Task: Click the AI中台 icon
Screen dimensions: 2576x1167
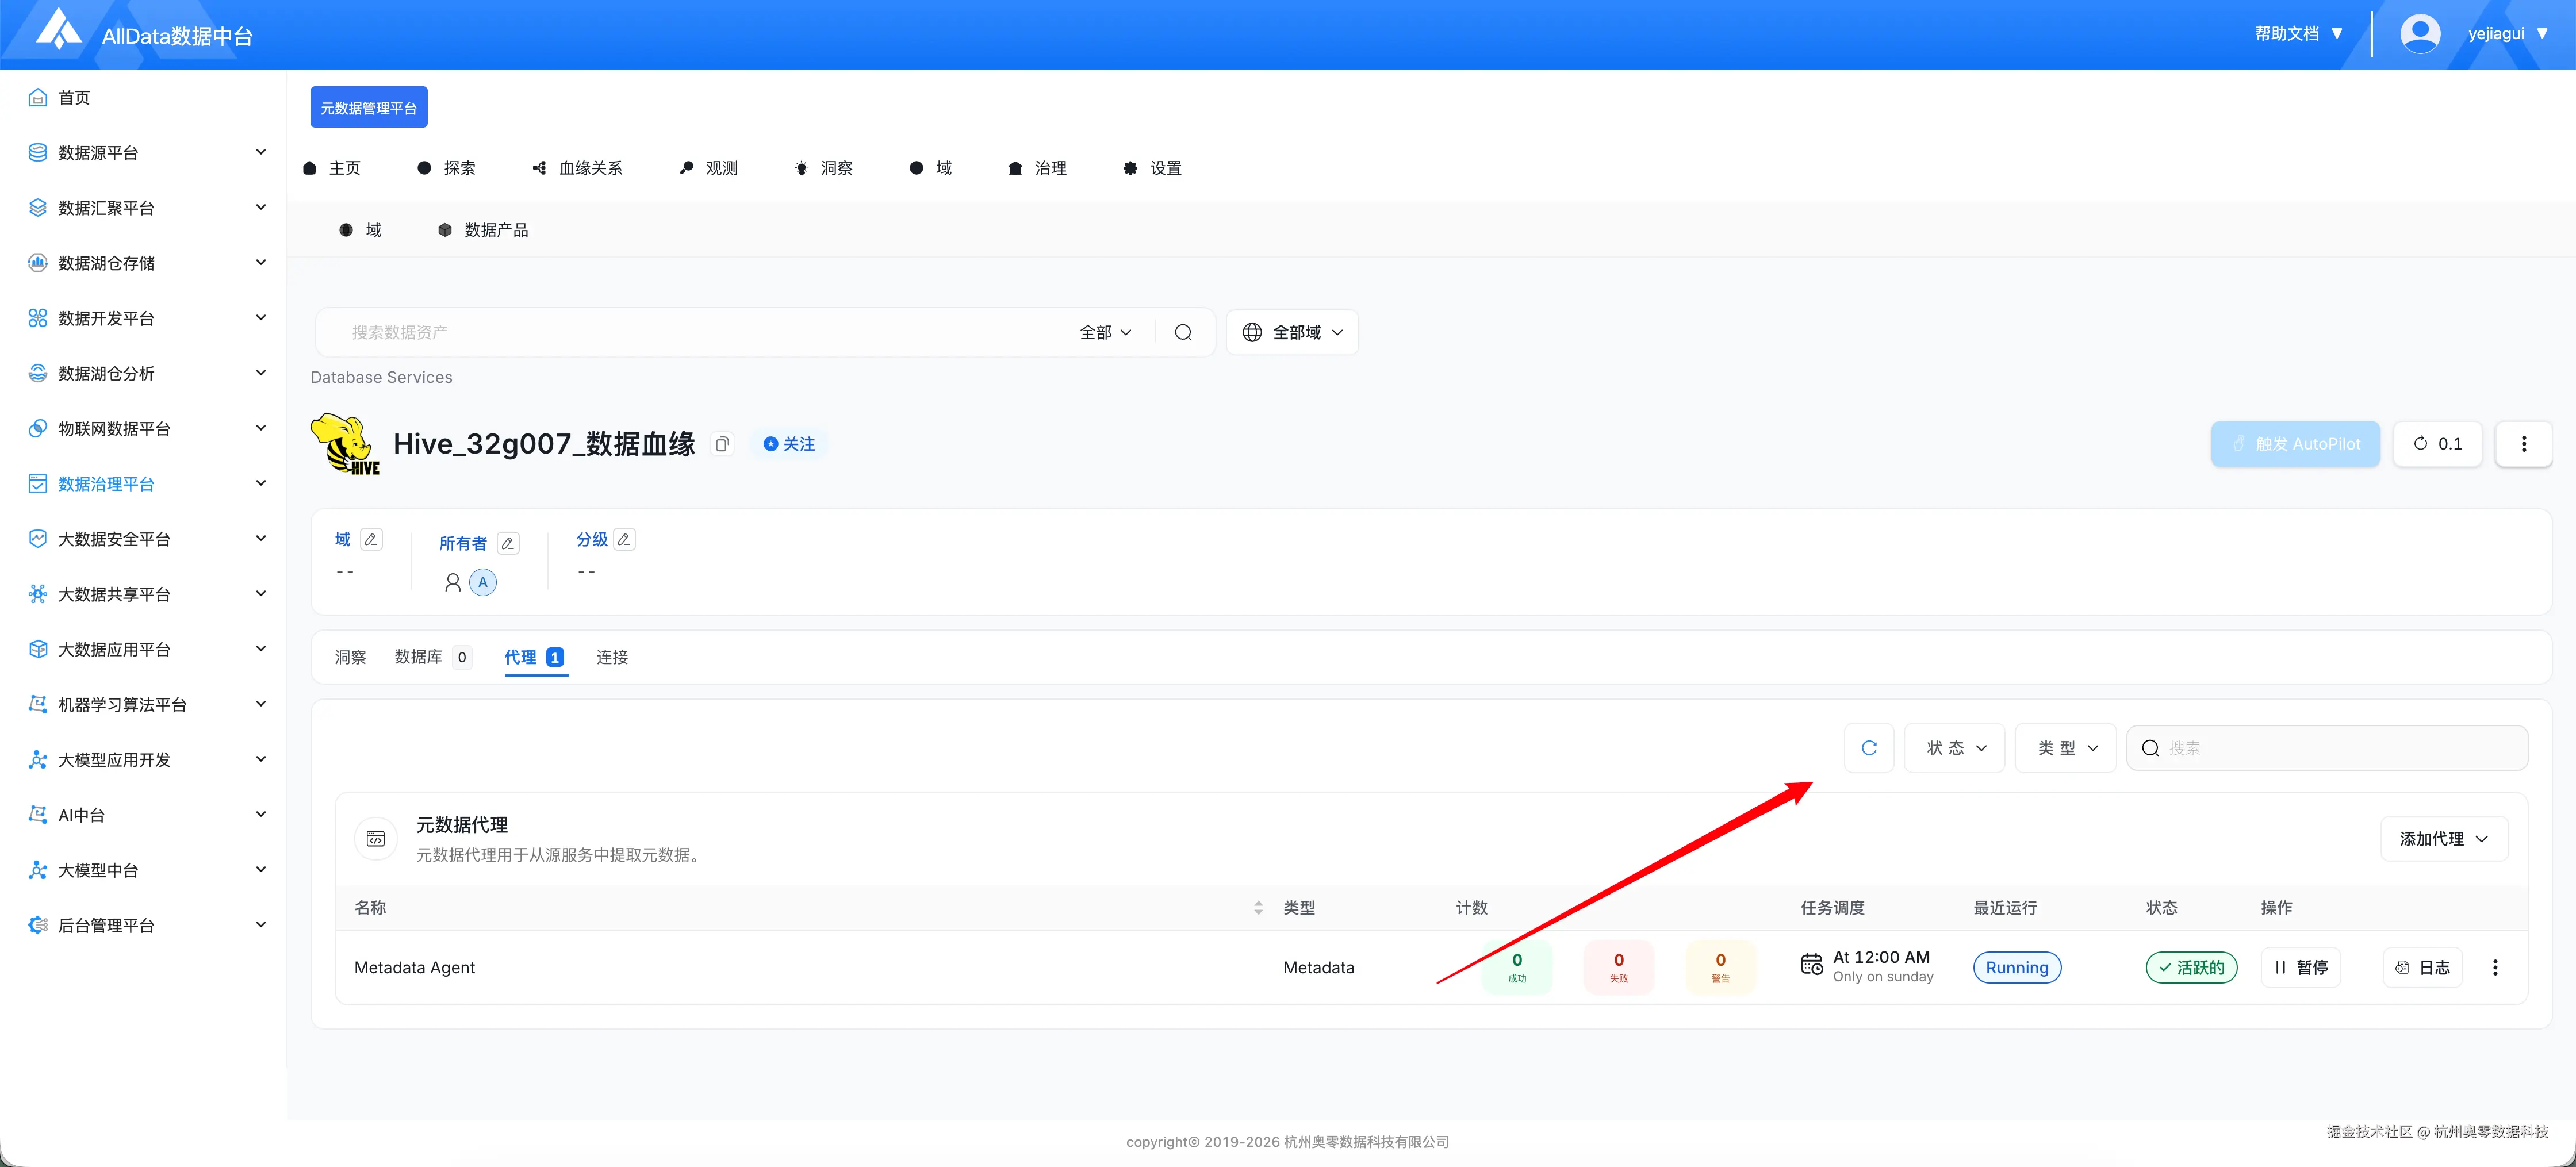Action: pyautogui.click(x=38, y=814)
